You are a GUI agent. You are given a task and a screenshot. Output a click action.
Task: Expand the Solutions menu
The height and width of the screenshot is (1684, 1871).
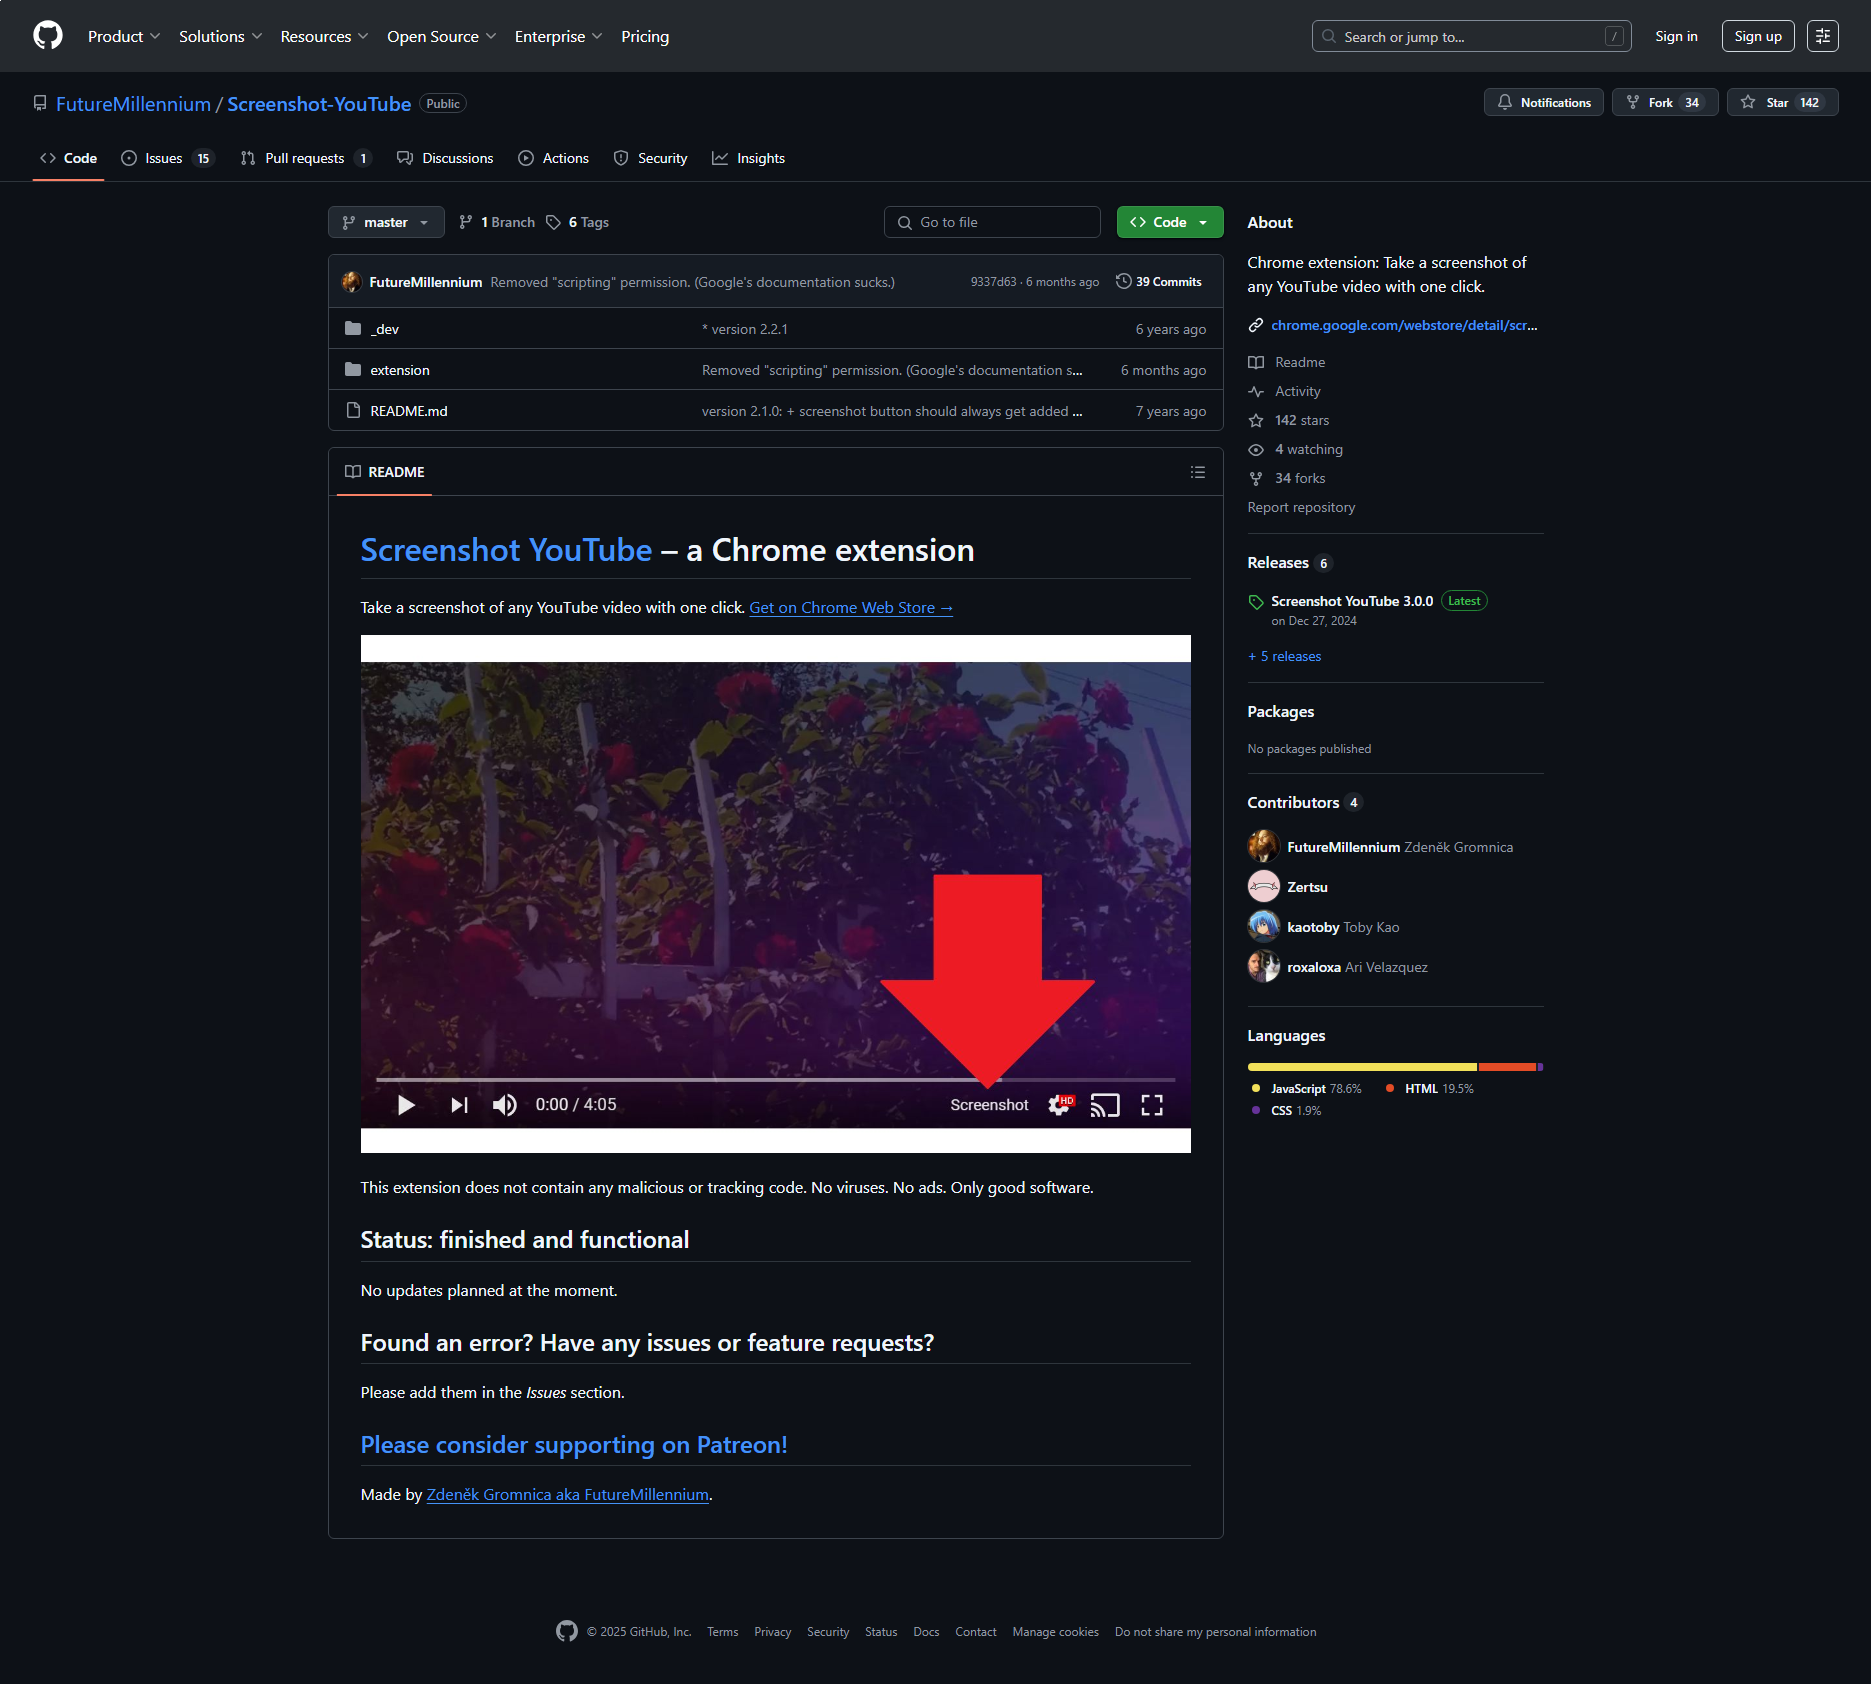coord(220,36)
